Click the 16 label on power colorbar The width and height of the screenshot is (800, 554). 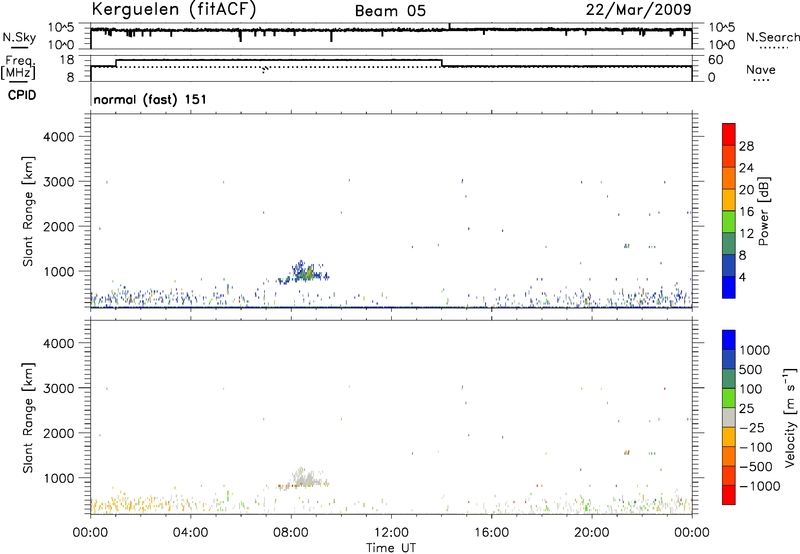(746, 212)
